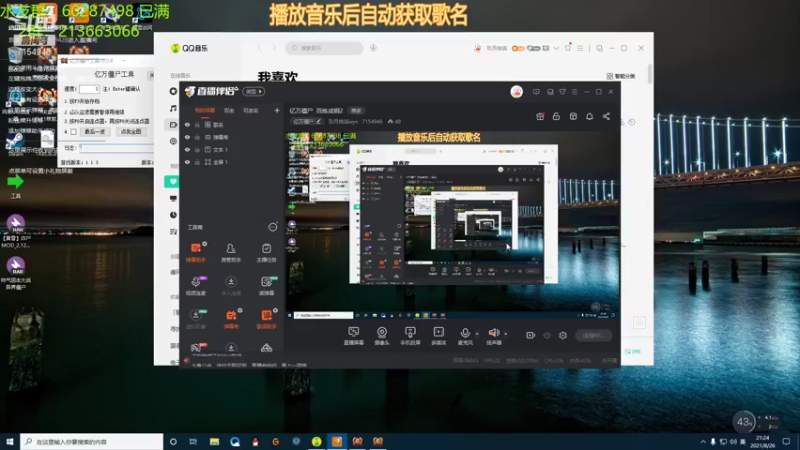Mute the 扬声器 speaker
The width and height of the screenshot is (800, 450).
click(494, 336)
